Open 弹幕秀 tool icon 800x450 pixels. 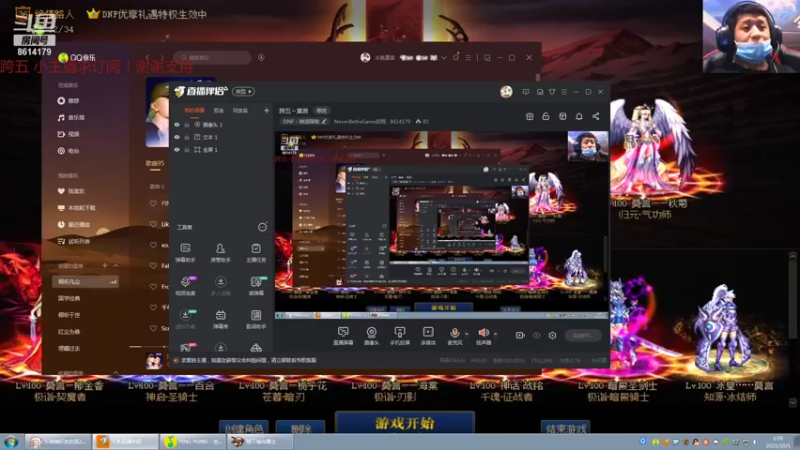[x=220, y=319]
